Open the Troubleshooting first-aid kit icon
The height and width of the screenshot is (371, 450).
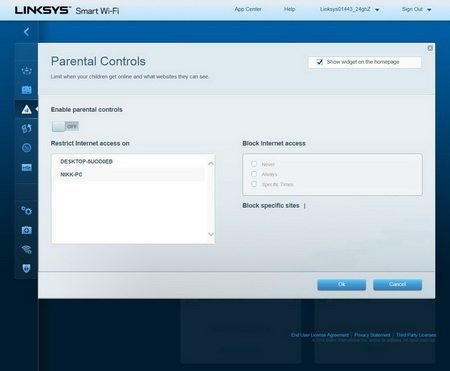tap(27, 230)
